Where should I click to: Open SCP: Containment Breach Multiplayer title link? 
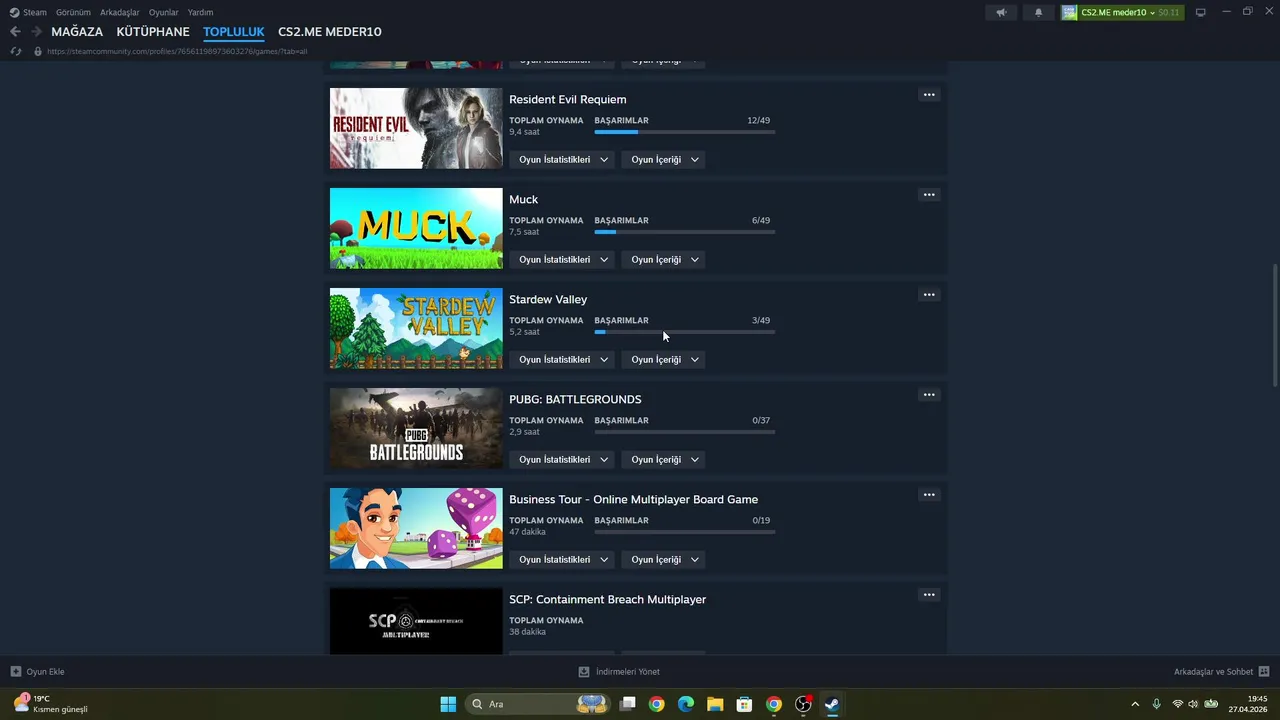point(608,599)
